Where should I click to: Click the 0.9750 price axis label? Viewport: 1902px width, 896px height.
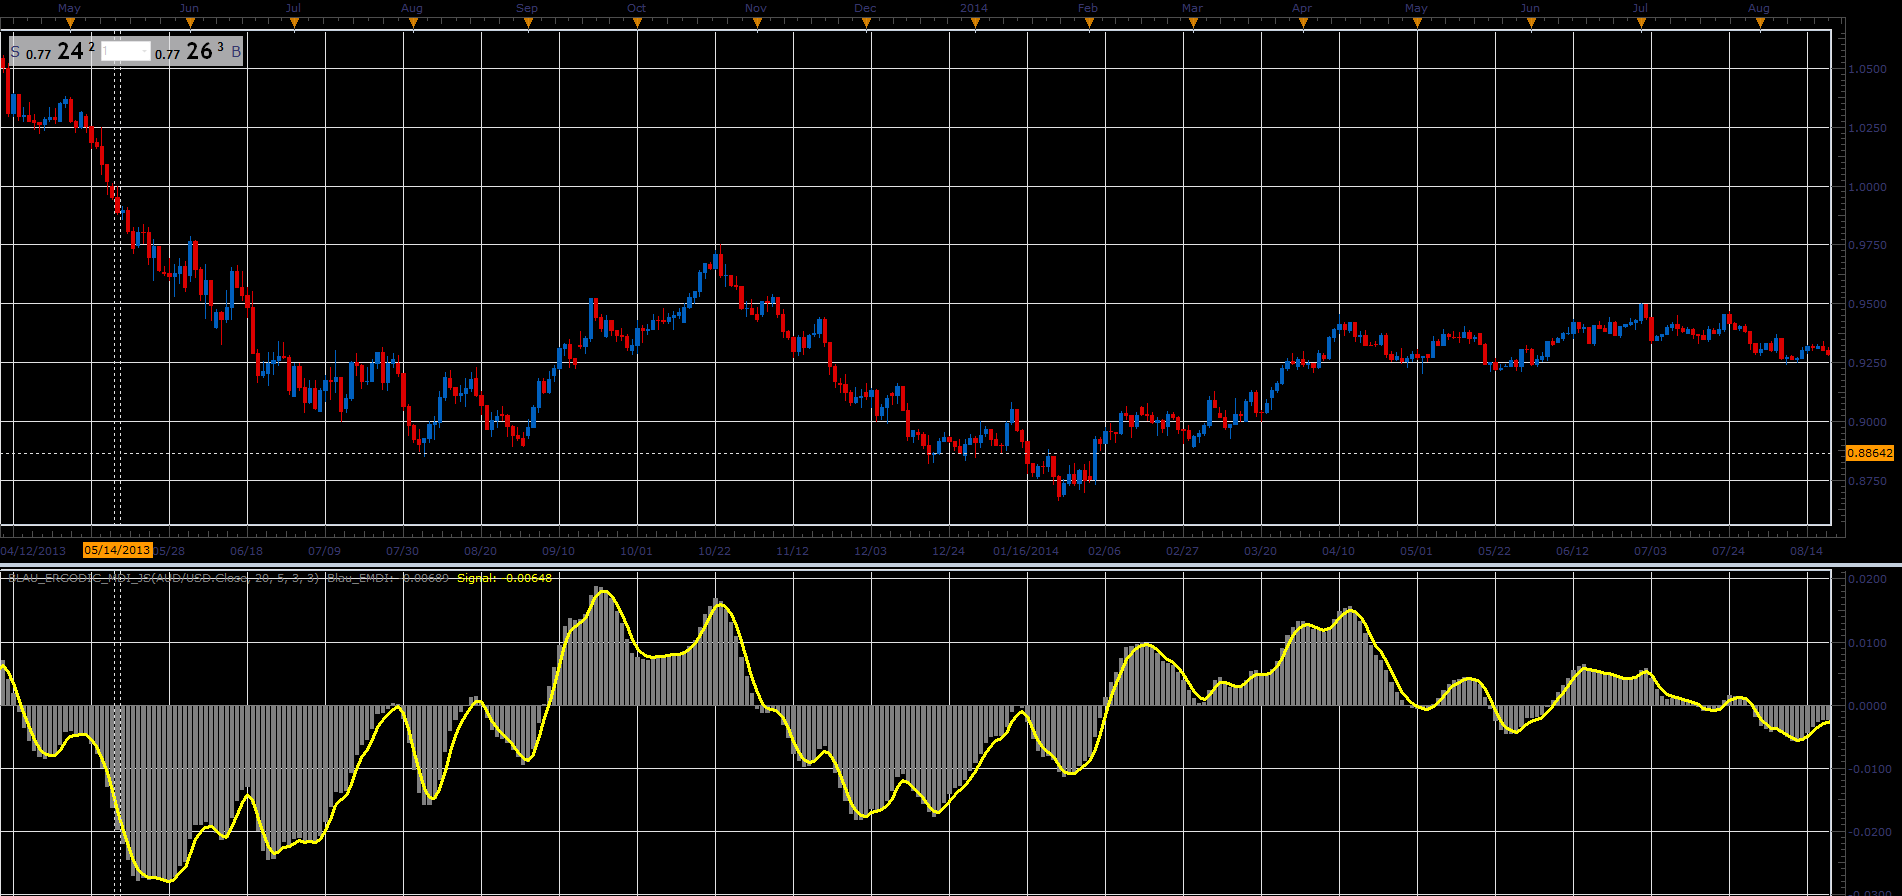[1868, 245]
